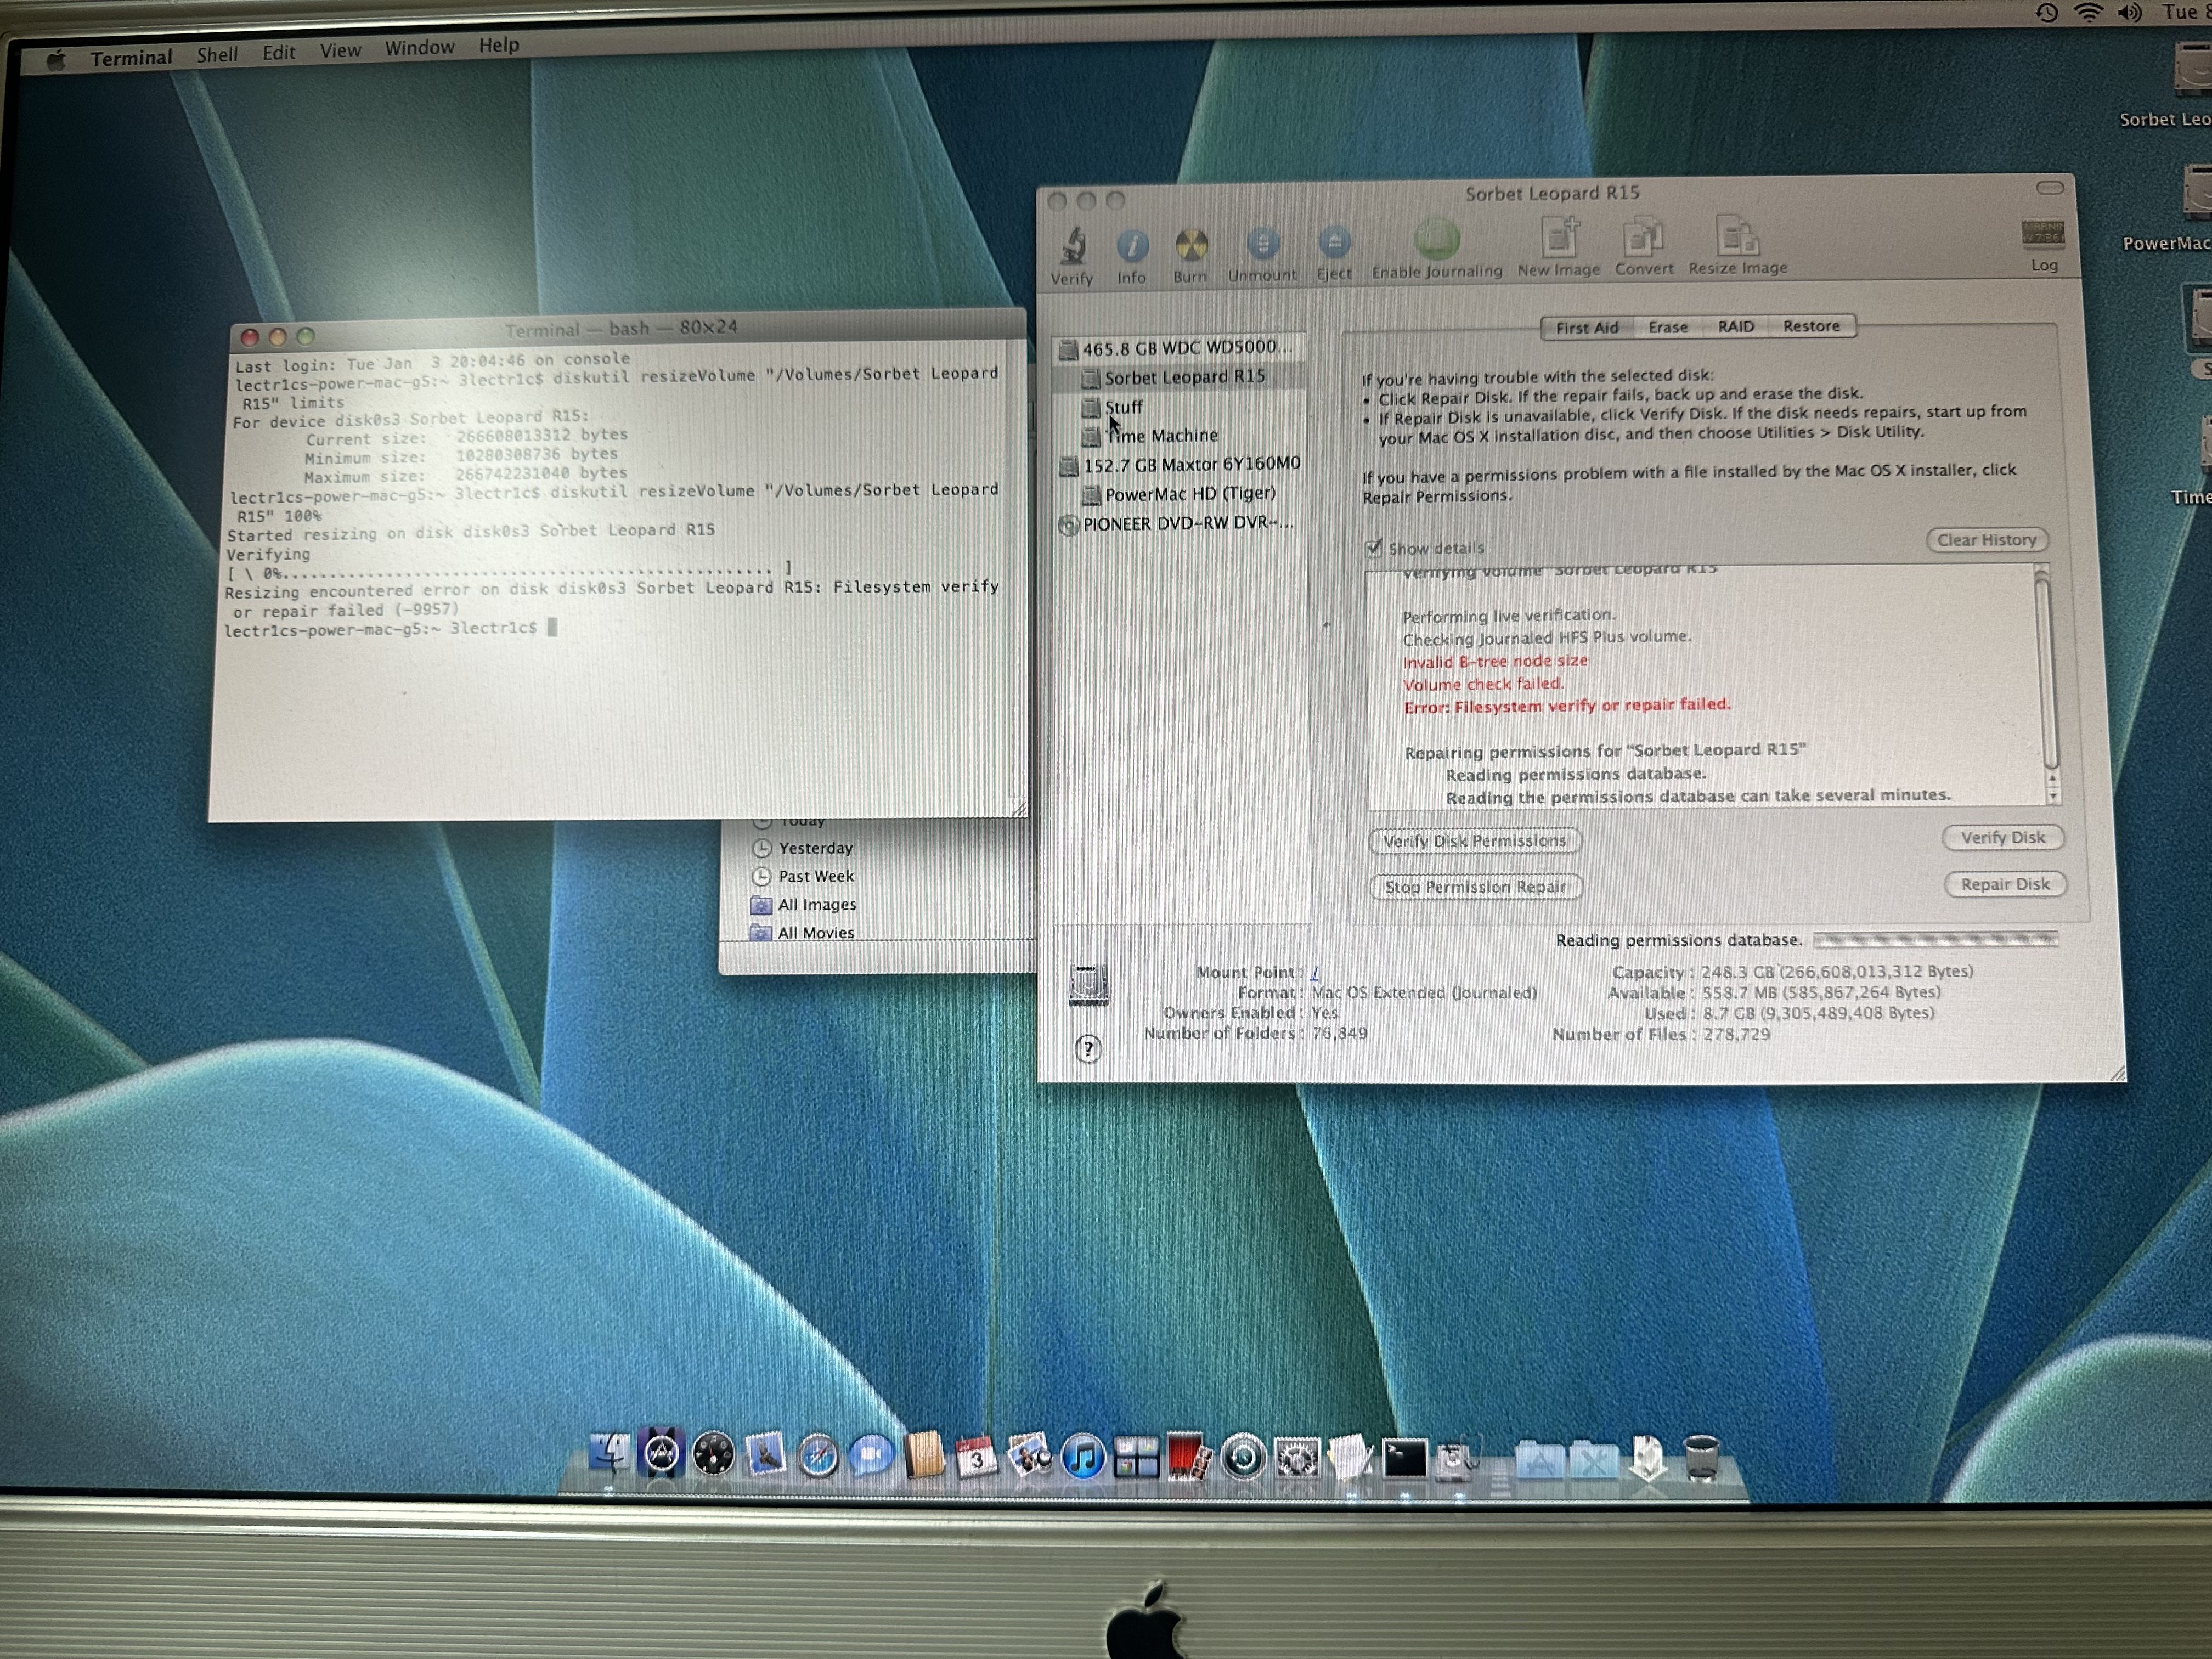
Task: Click the Verify microscope toolbar icon
Action: 1073,246
